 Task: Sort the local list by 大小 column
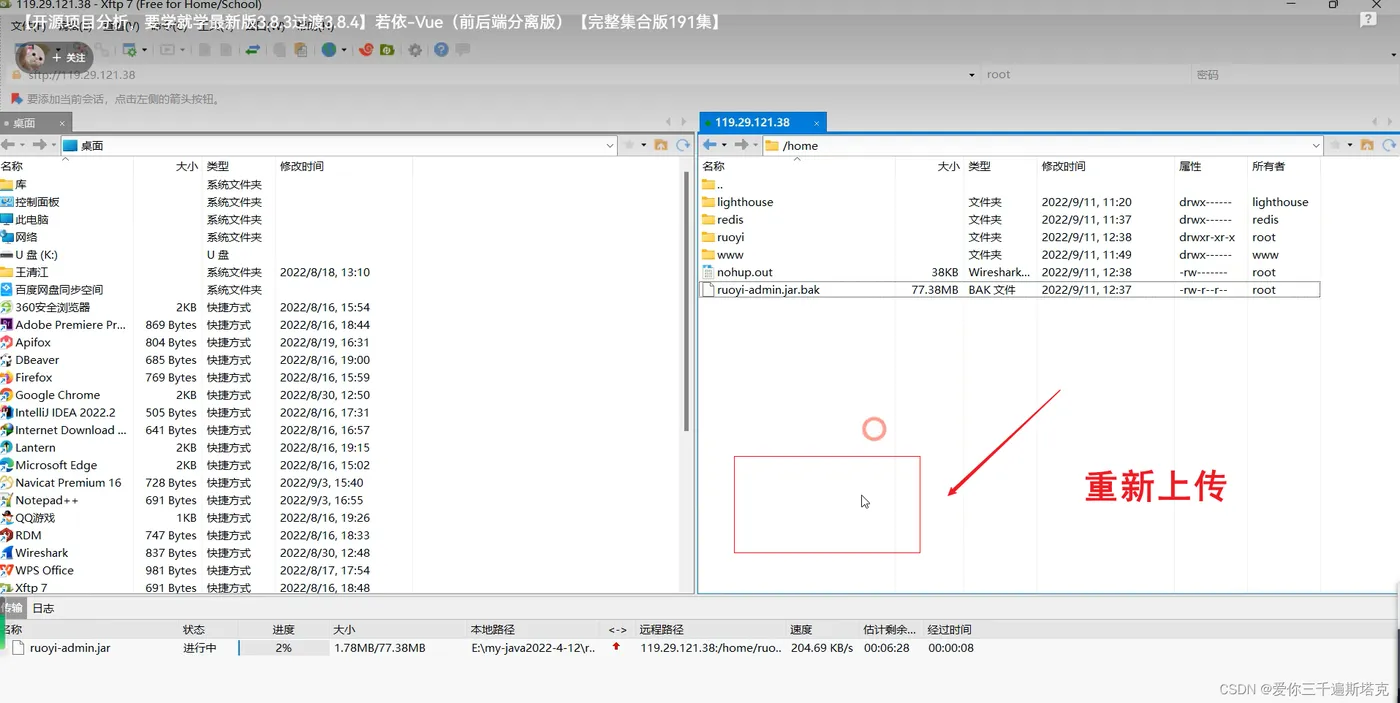click(x=167, y=166)
